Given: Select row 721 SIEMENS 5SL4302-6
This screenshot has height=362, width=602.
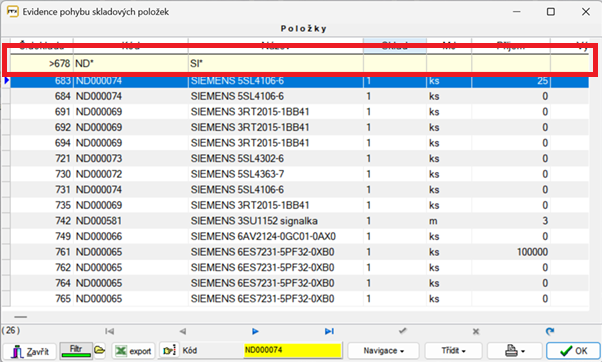Looking at the screenshot, I should click(299, 158).
